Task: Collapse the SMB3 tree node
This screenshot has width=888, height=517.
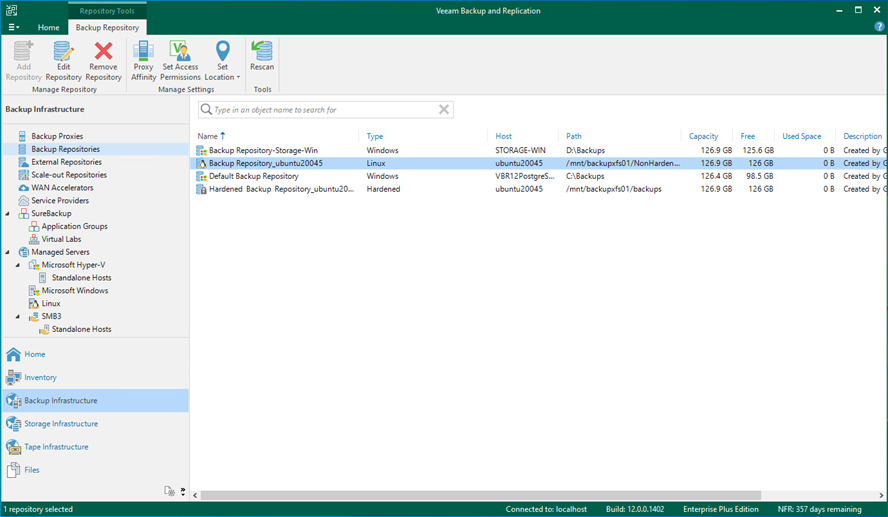Action: point(18,317)
